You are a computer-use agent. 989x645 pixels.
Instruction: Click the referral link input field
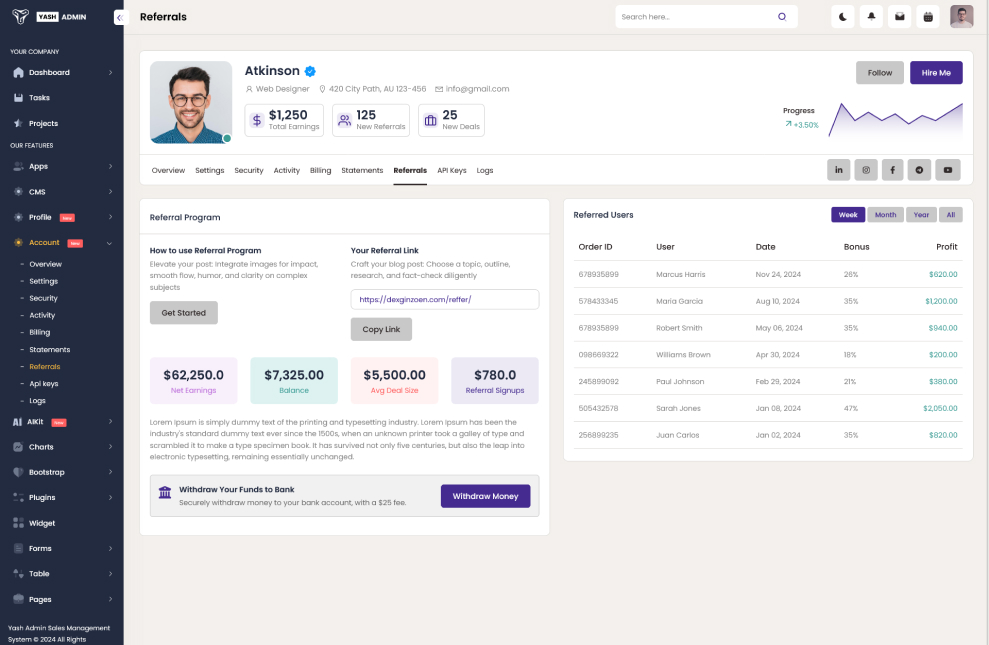click(x=445, y=299)
